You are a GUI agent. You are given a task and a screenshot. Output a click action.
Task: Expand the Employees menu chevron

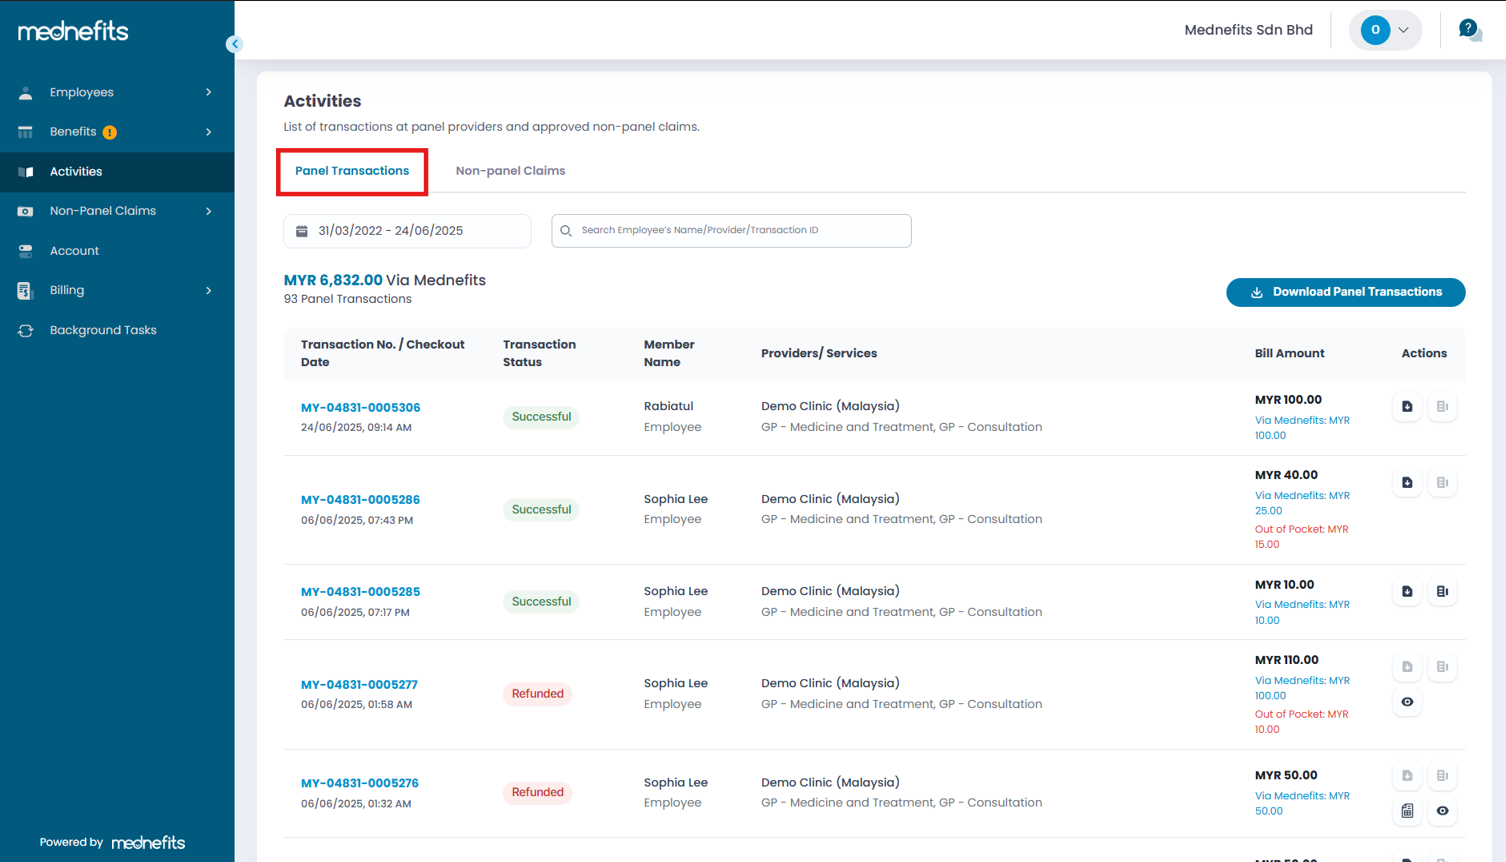209,92
